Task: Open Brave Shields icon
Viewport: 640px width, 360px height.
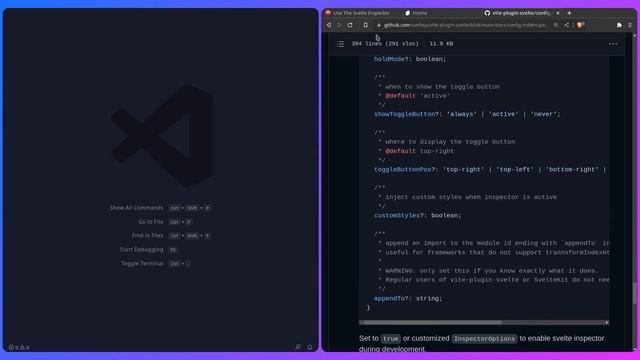Action: (580, 25)
